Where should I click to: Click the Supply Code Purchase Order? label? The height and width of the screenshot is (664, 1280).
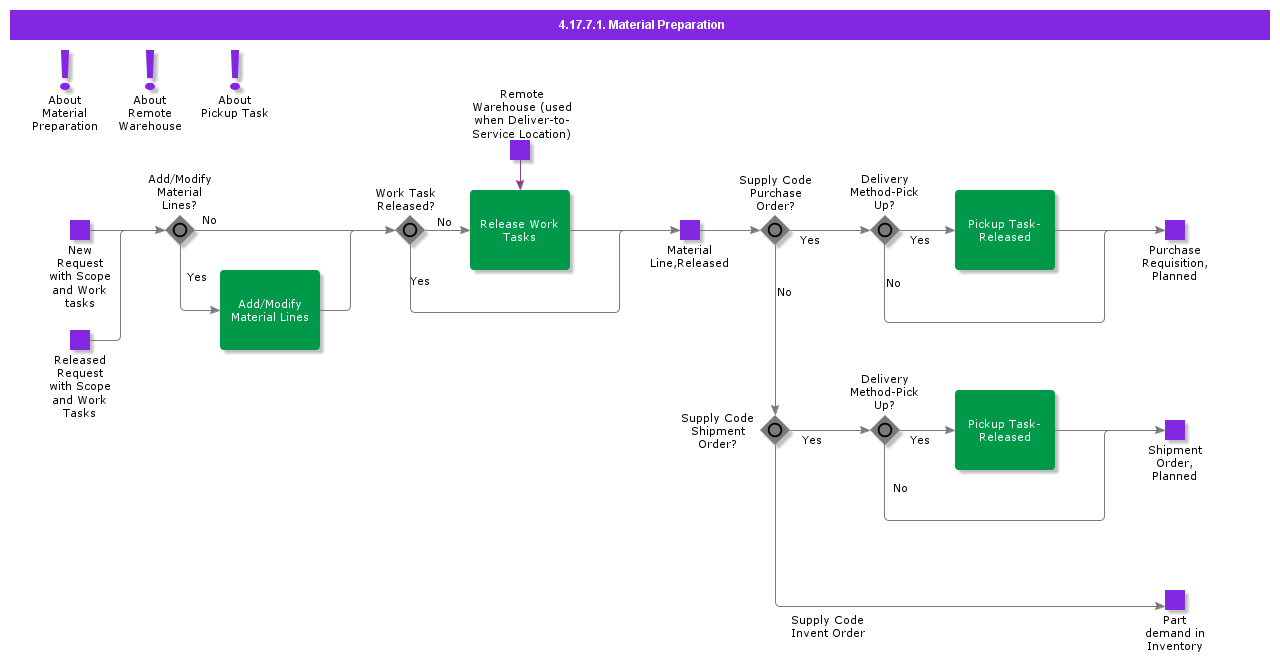[775, 193]
